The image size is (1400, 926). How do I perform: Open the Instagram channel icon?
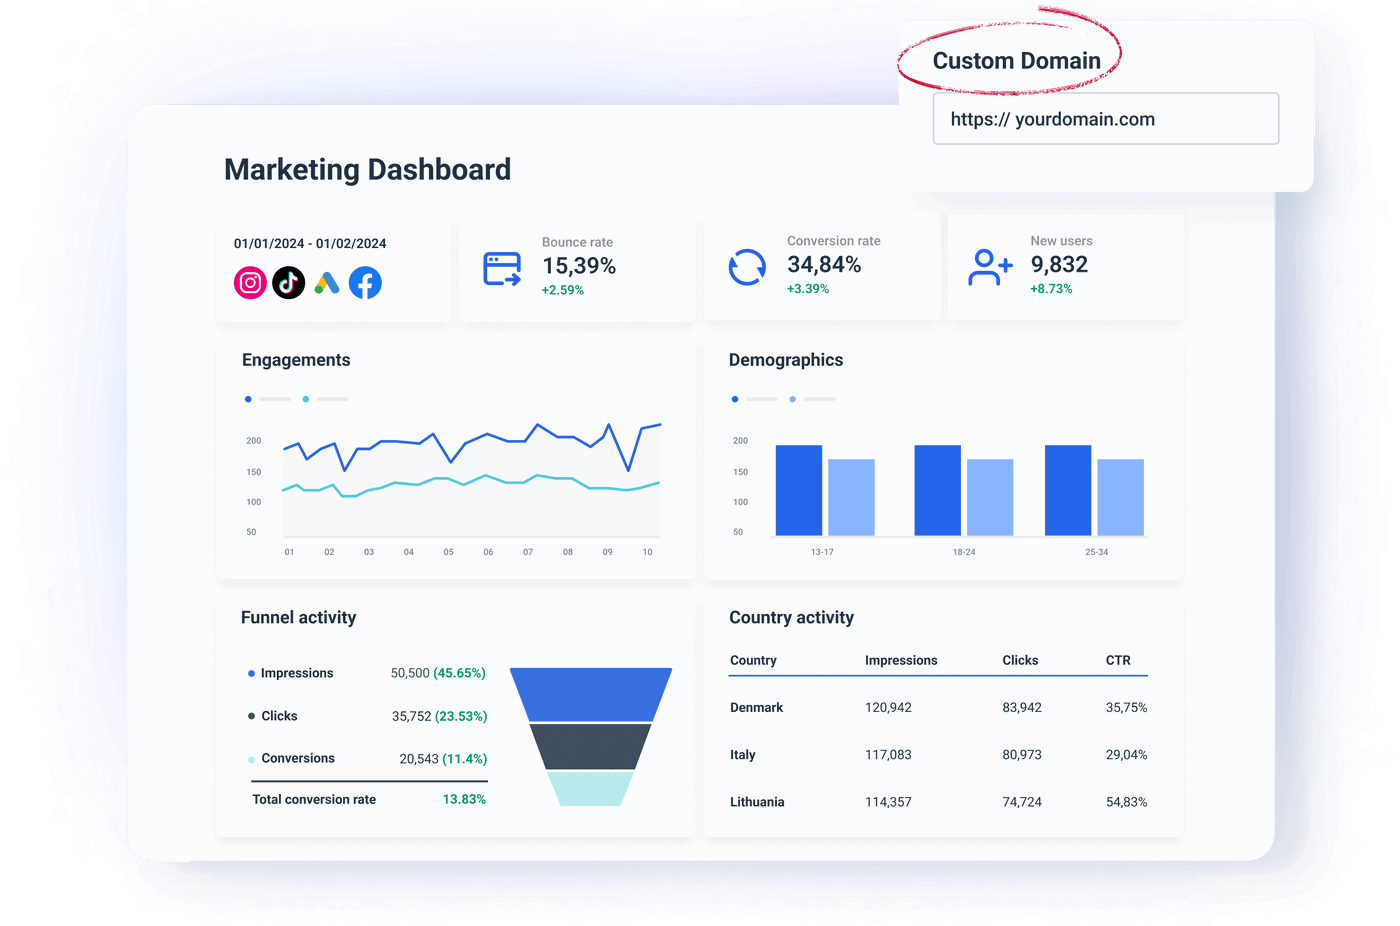point(250,283)
